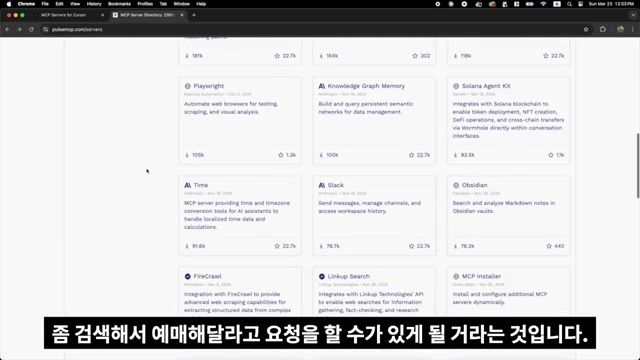Click the star icon on Solana Agent Kit card
The width and height of the screenshot is (640, 360).
(x=551, y=155)
